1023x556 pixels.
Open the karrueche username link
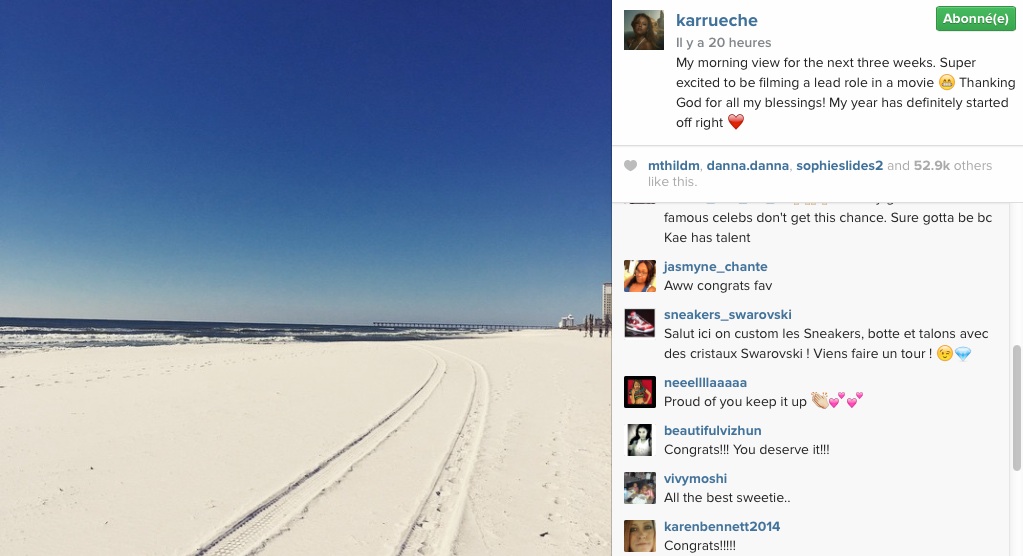click(x=716, y=20)
